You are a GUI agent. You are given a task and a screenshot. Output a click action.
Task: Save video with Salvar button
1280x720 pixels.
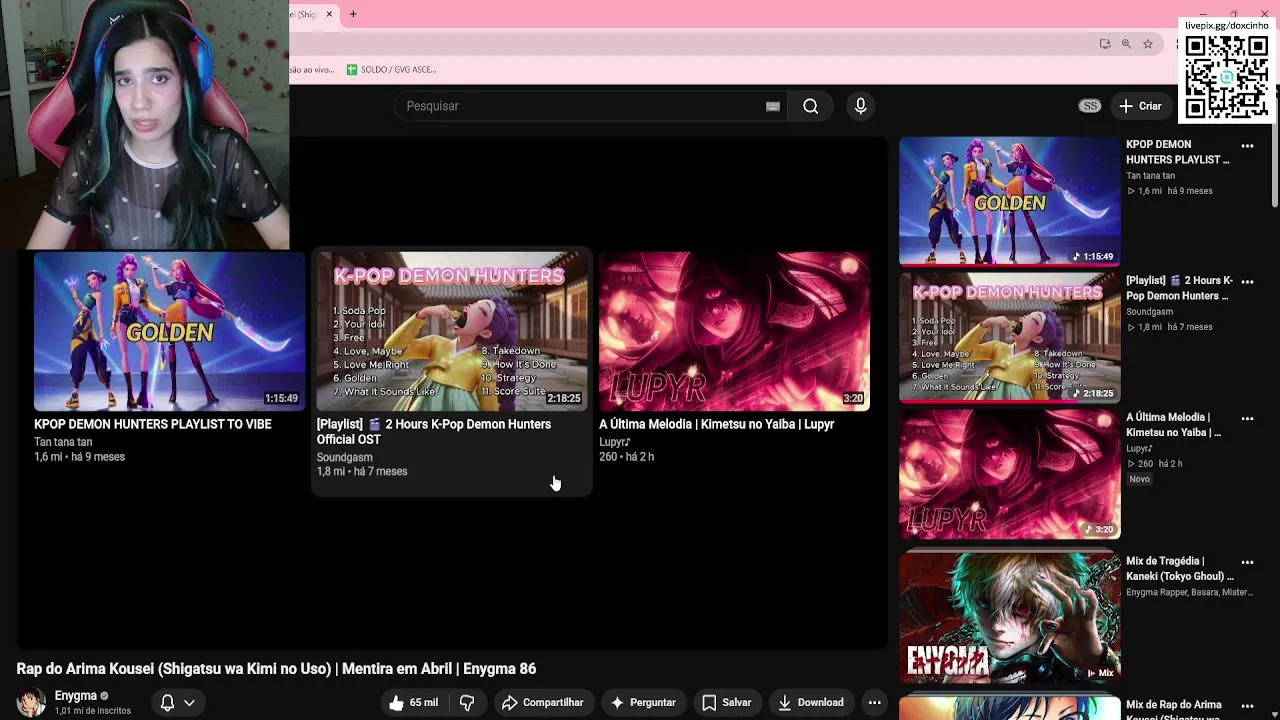(727, 702)
